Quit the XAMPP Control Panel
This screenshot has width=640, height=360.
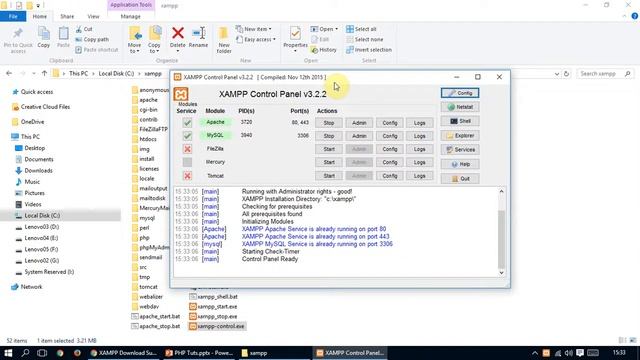(x=460, y=179)
